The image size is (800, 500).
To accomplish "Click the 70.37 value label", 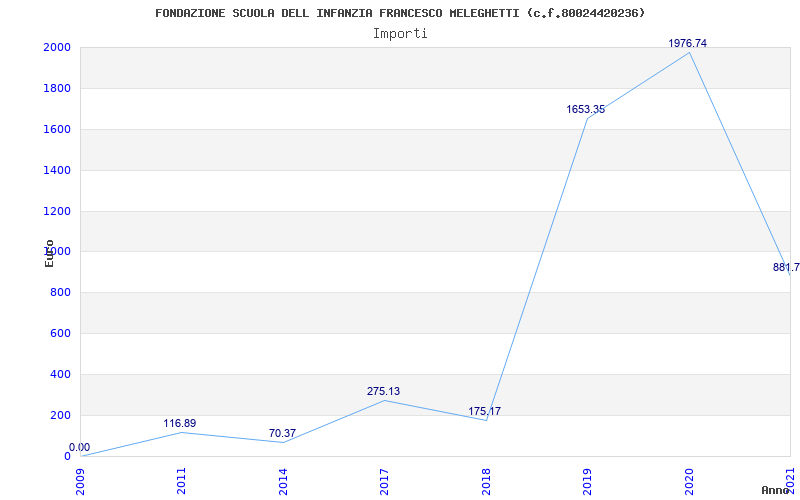I will click(282, 433).
